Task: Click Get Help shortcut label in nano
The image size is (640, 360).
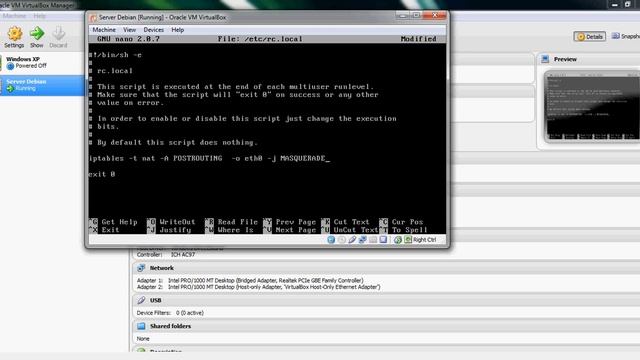Action: 119,222
